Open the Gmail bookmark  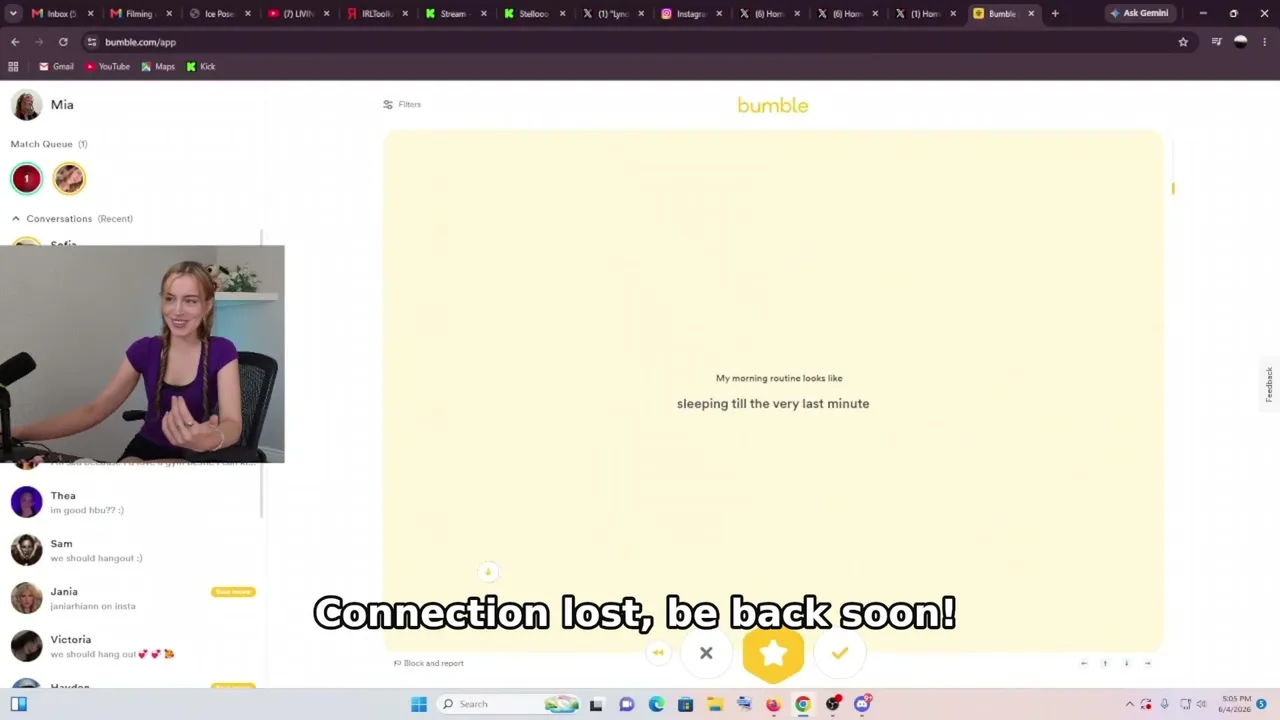[x=56, y=67]
